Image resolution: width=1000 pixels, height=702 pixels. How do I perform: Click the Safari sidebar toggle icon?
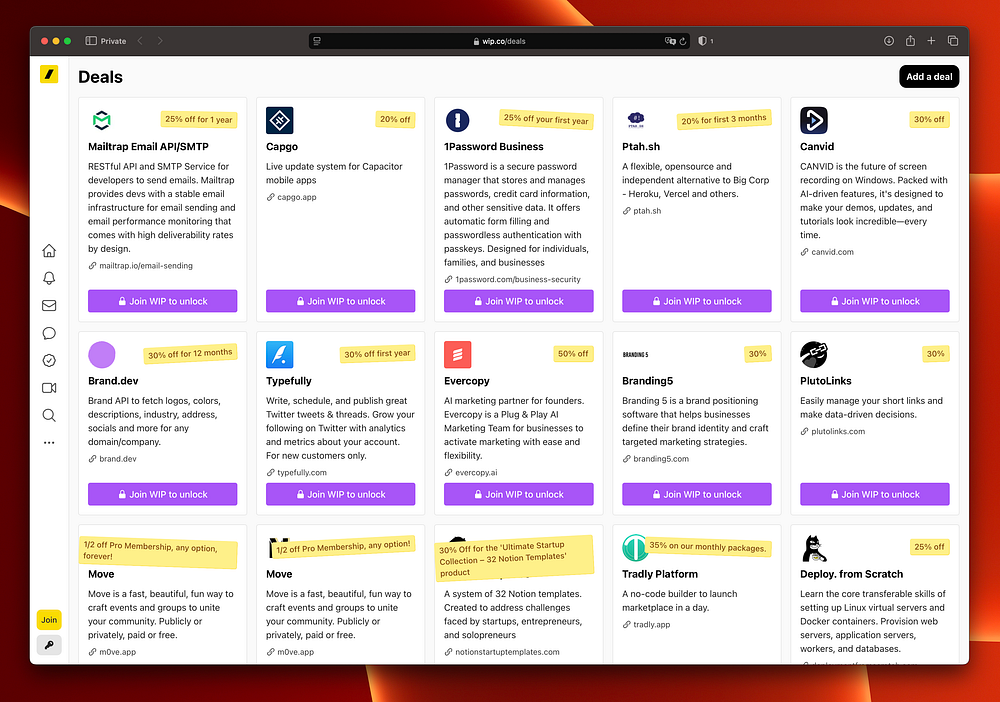(91, 41)
